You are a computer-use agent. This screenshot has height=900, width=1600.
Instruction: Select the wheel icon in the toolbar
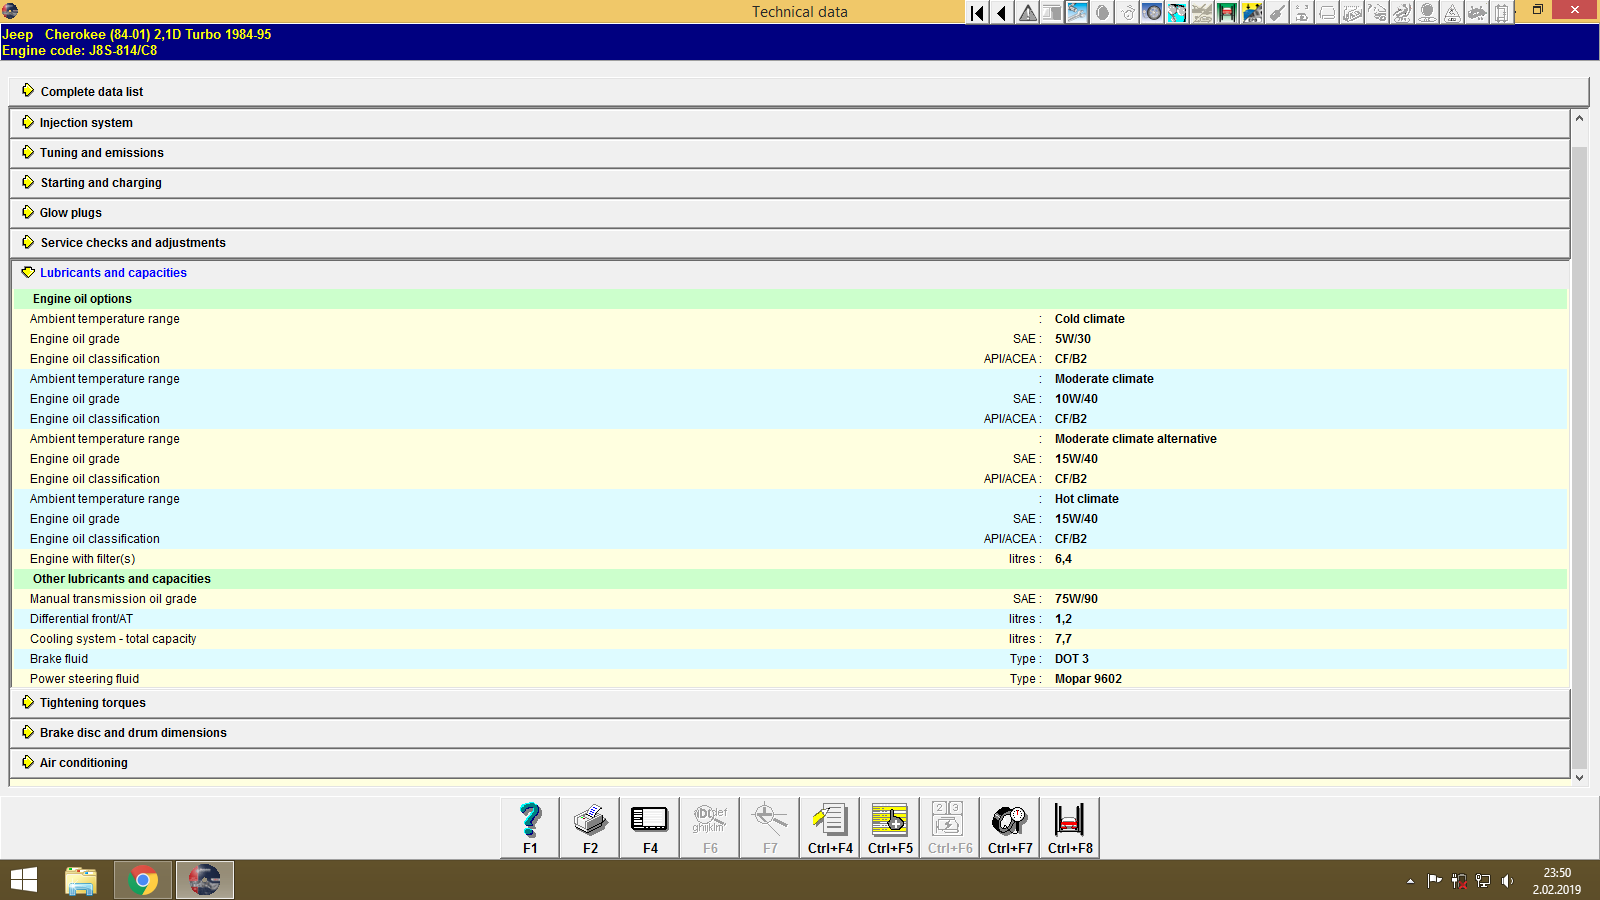click(1150, 13)
